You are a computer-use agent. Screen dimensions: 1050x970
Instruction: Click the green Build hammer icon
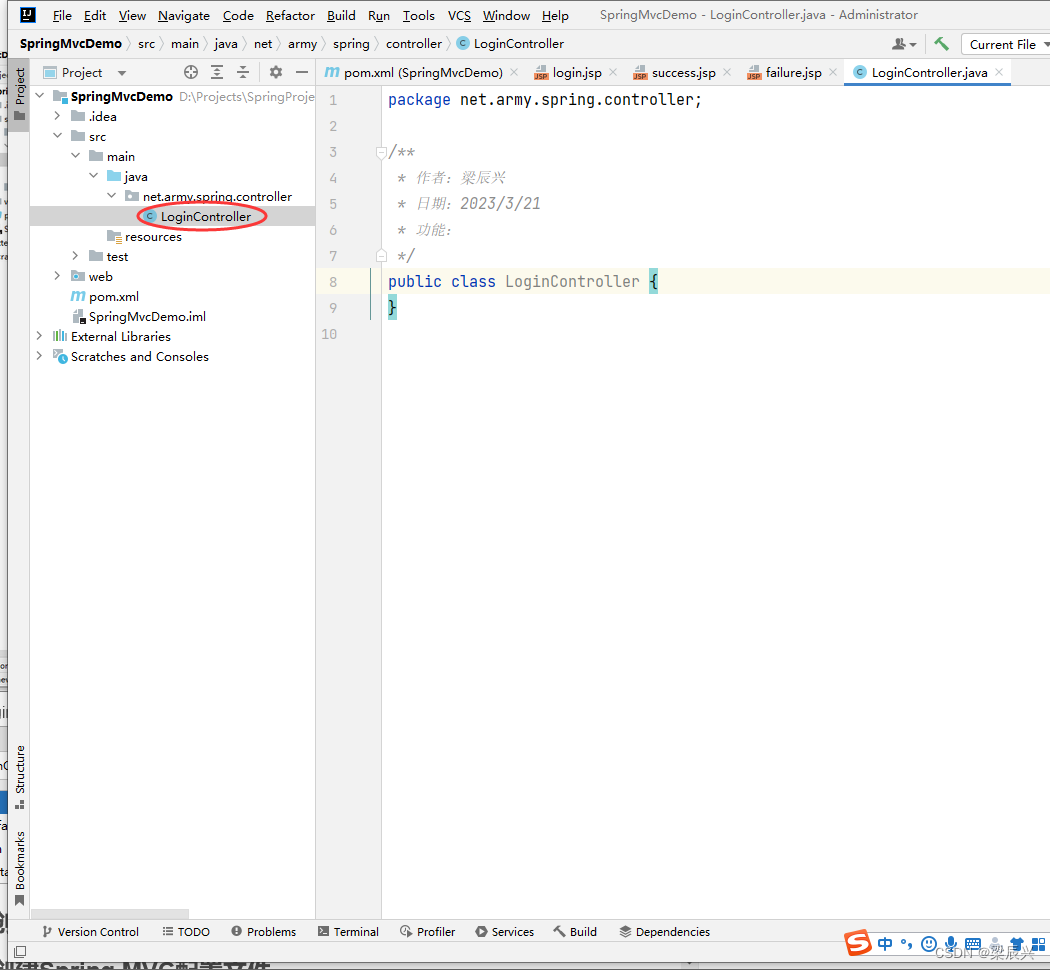click(x=942, y=44)
